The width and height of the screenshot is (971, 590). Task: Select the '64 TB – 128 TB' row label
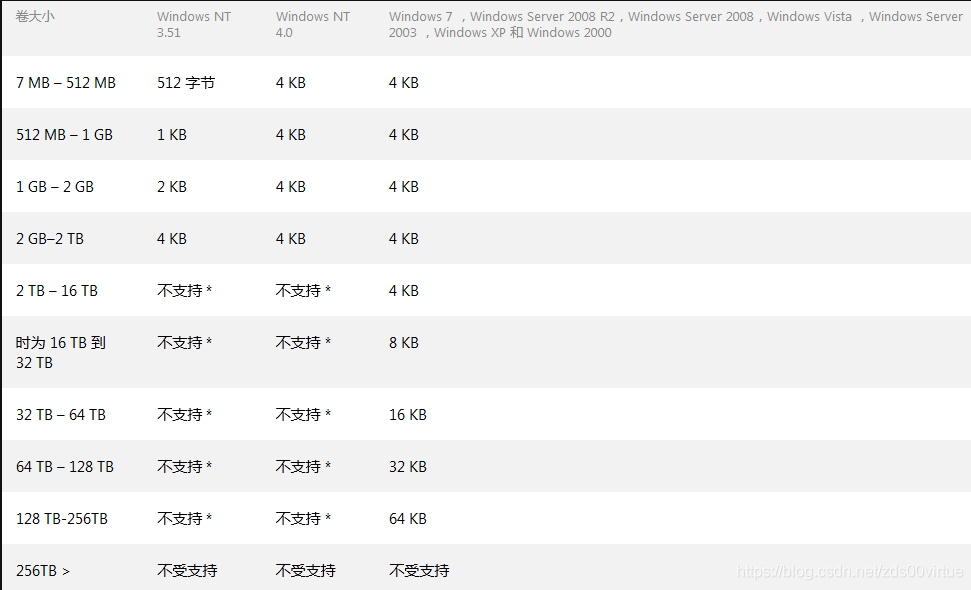point(65,466)
